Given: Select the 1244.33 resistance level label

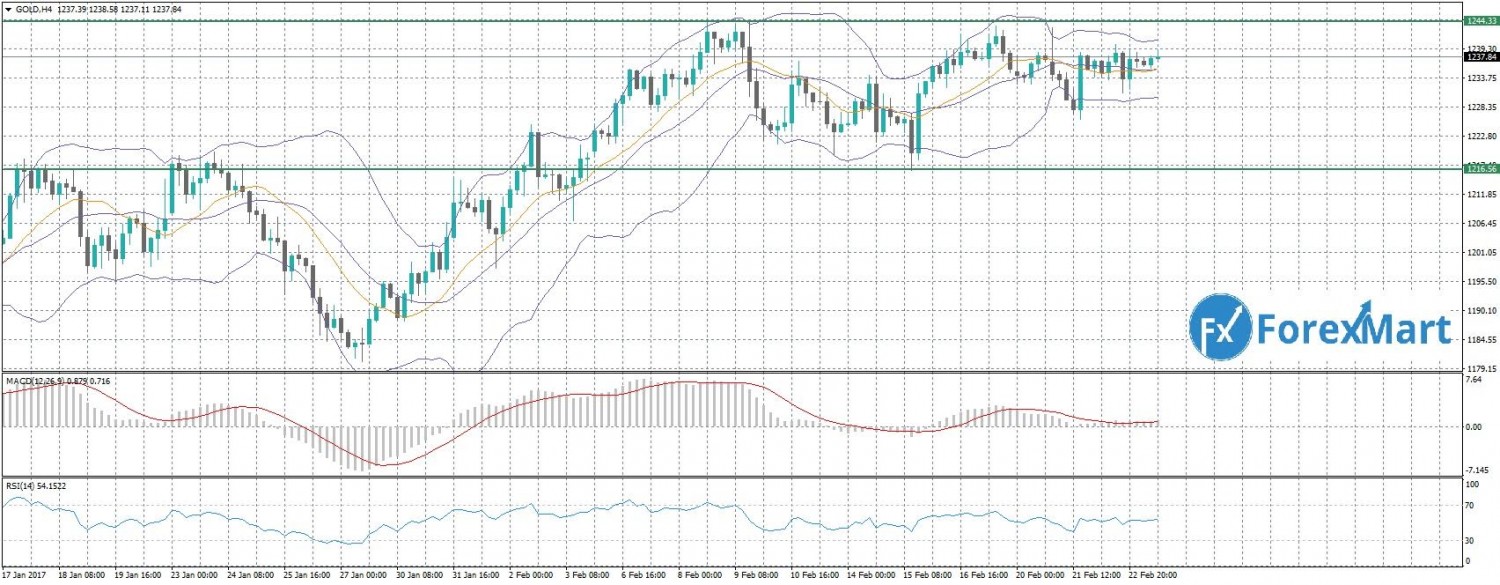Looking at the screenshot, I should [x=1480, y=20].
